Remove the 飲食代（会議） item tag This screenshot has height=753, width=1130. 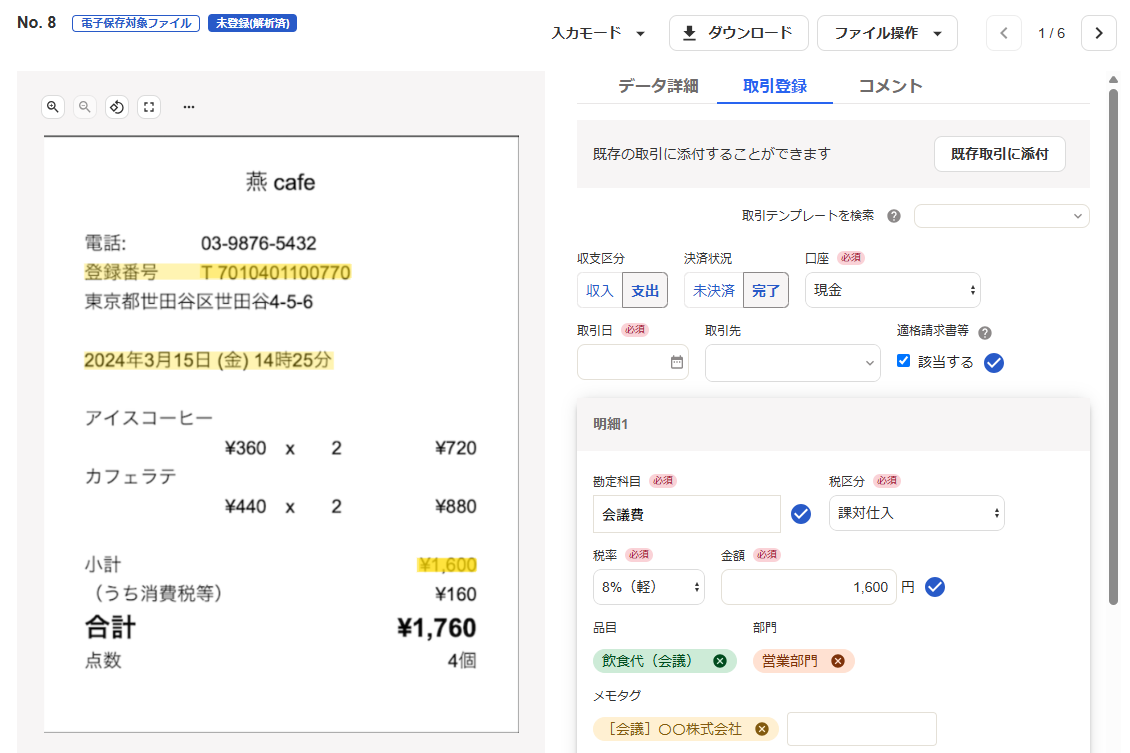(720, 661)
